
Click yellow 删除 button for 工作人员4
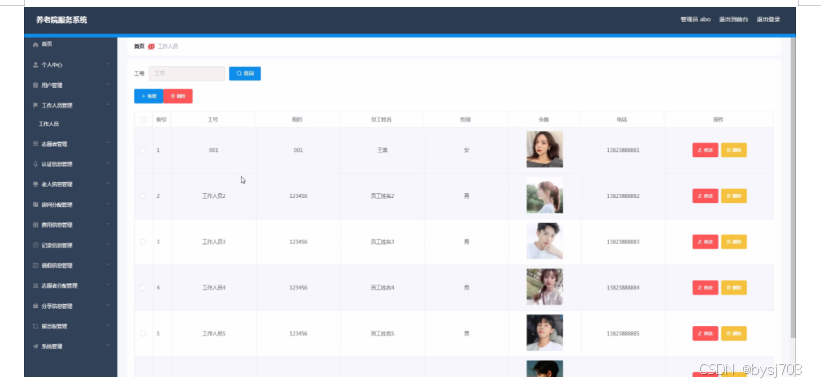pos(734,288)
